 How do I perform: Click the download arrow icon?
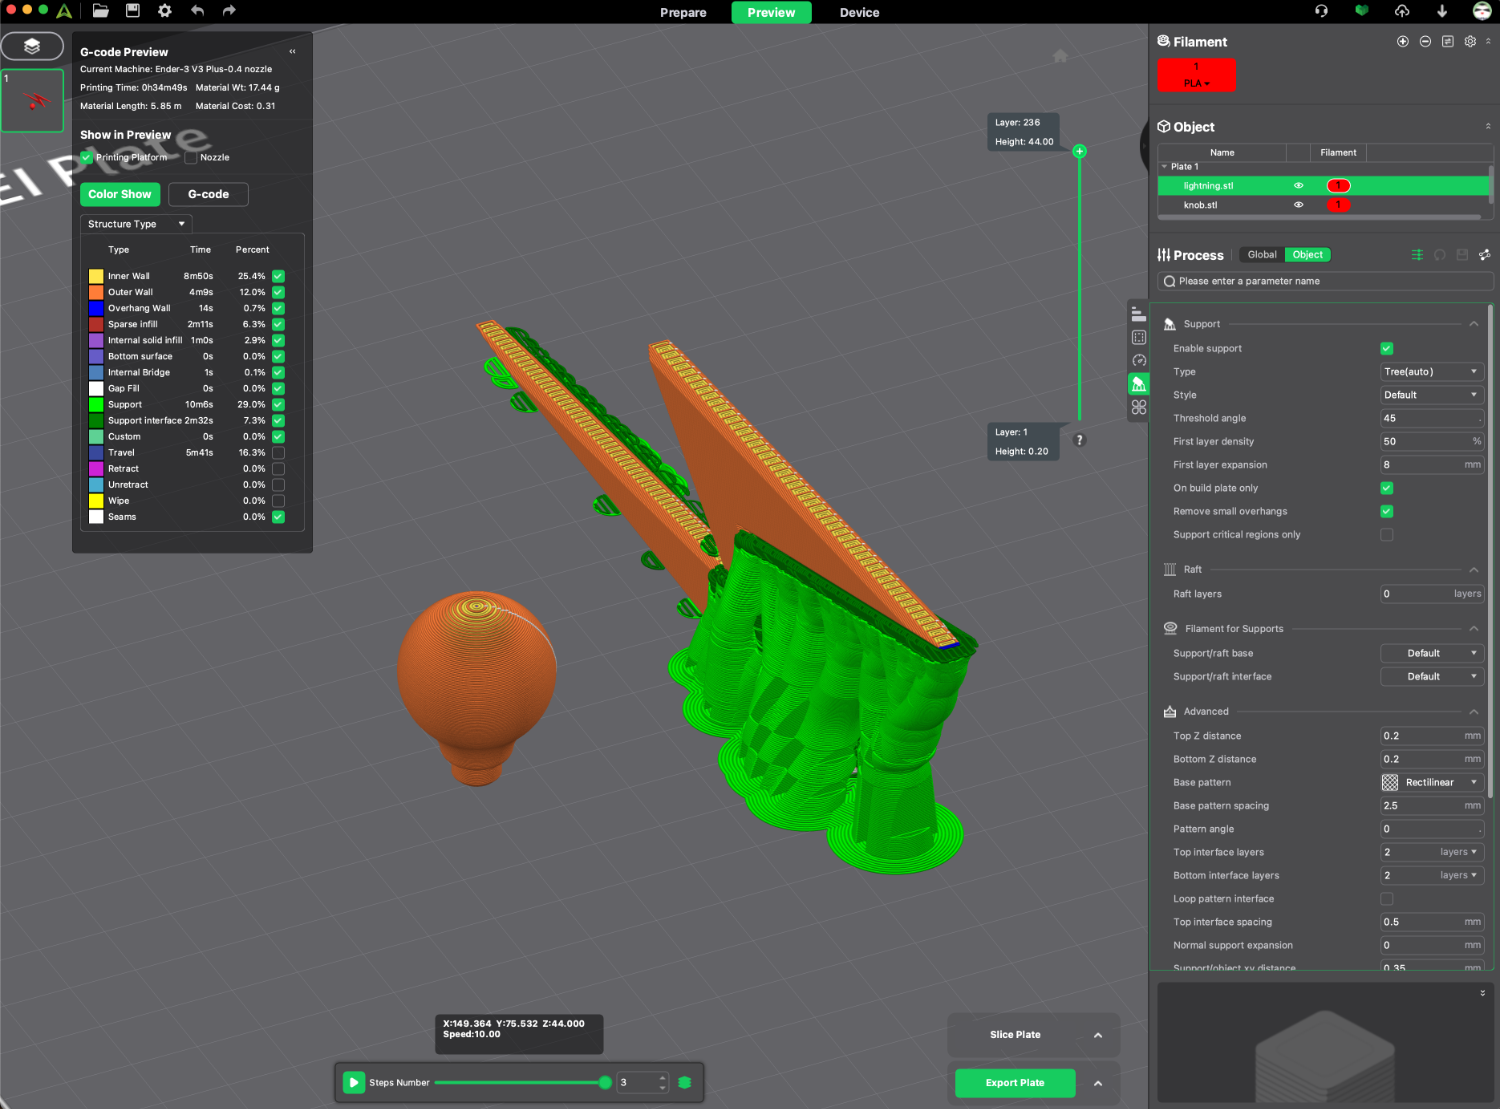point(1442,11)
